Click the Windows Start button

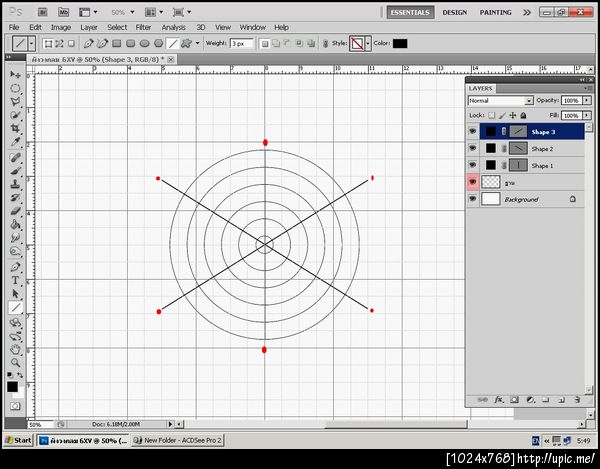click(x=17, y=440)
